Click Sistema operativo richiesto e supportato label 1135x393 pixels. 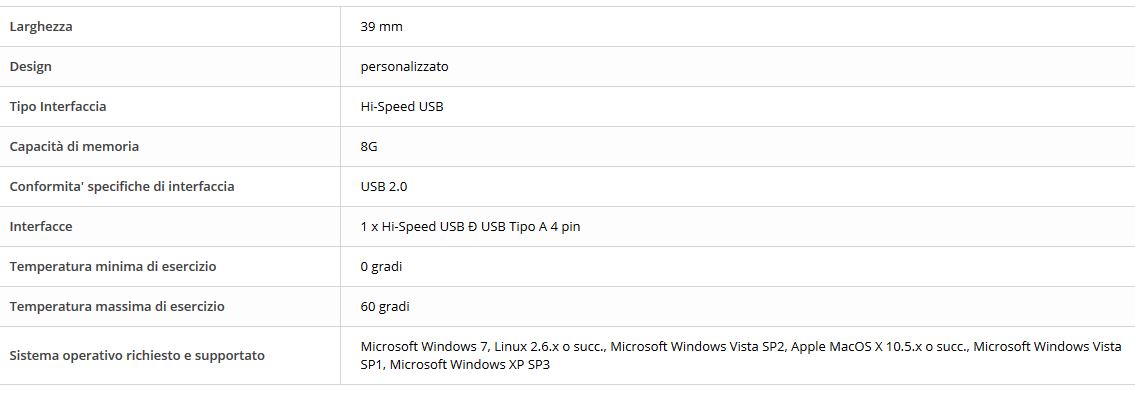(x=138, y=355)
